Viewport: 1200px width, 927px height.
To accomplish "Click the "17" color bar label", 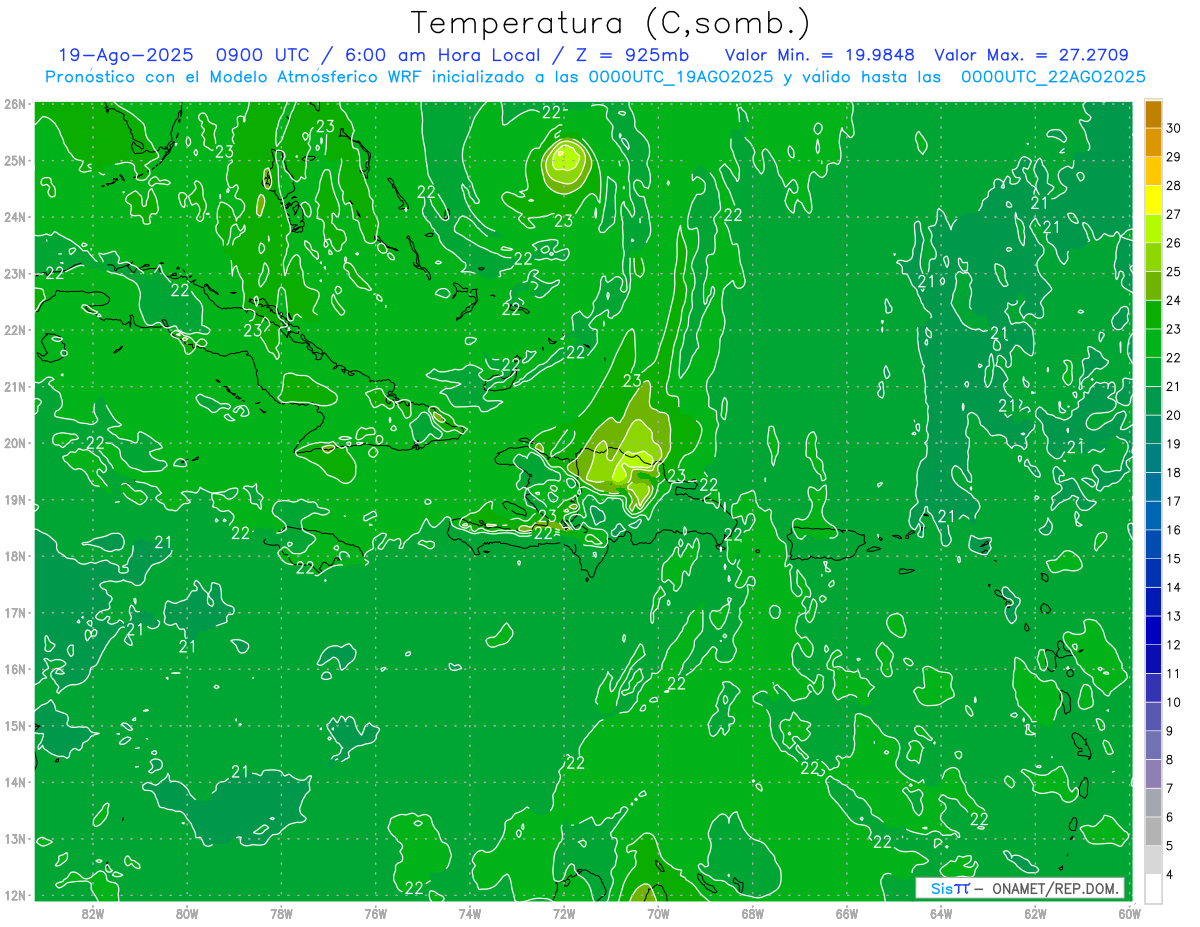I will (x=1174, y=501).
